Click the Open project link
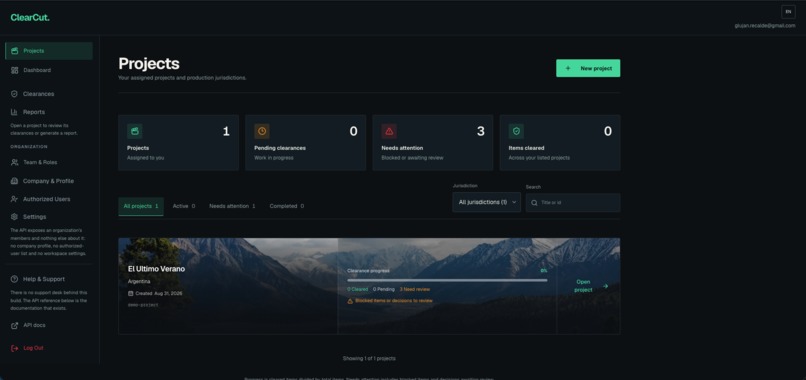Screen dimensions: 806x380 click(588, 286)
